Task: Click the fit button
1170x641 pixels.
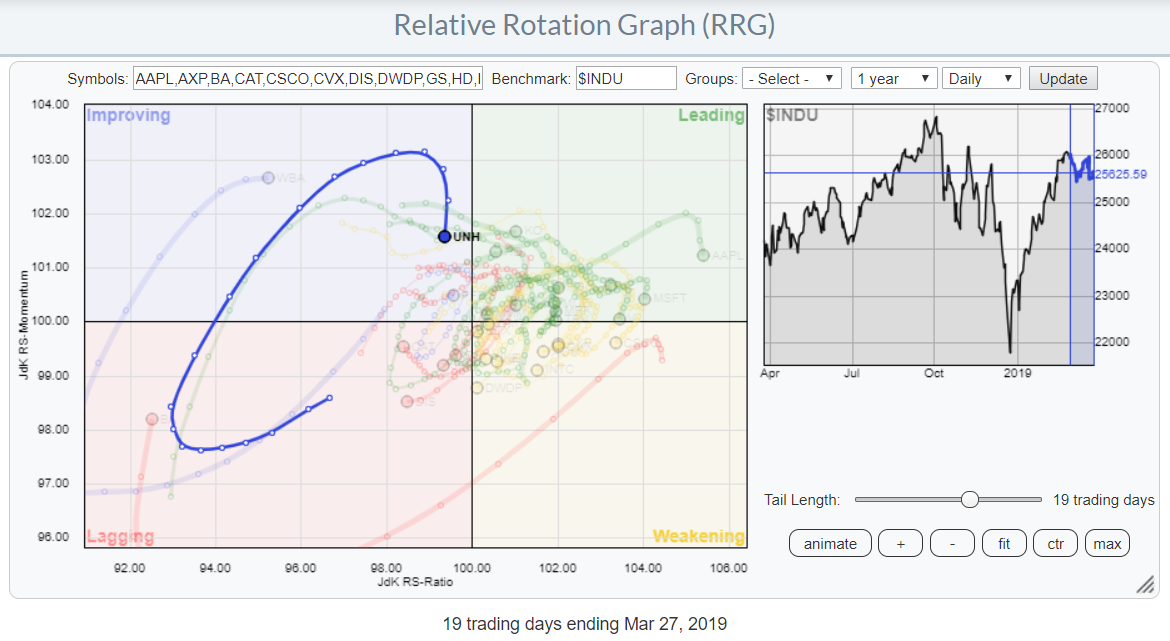Action: click(1004, 544)
